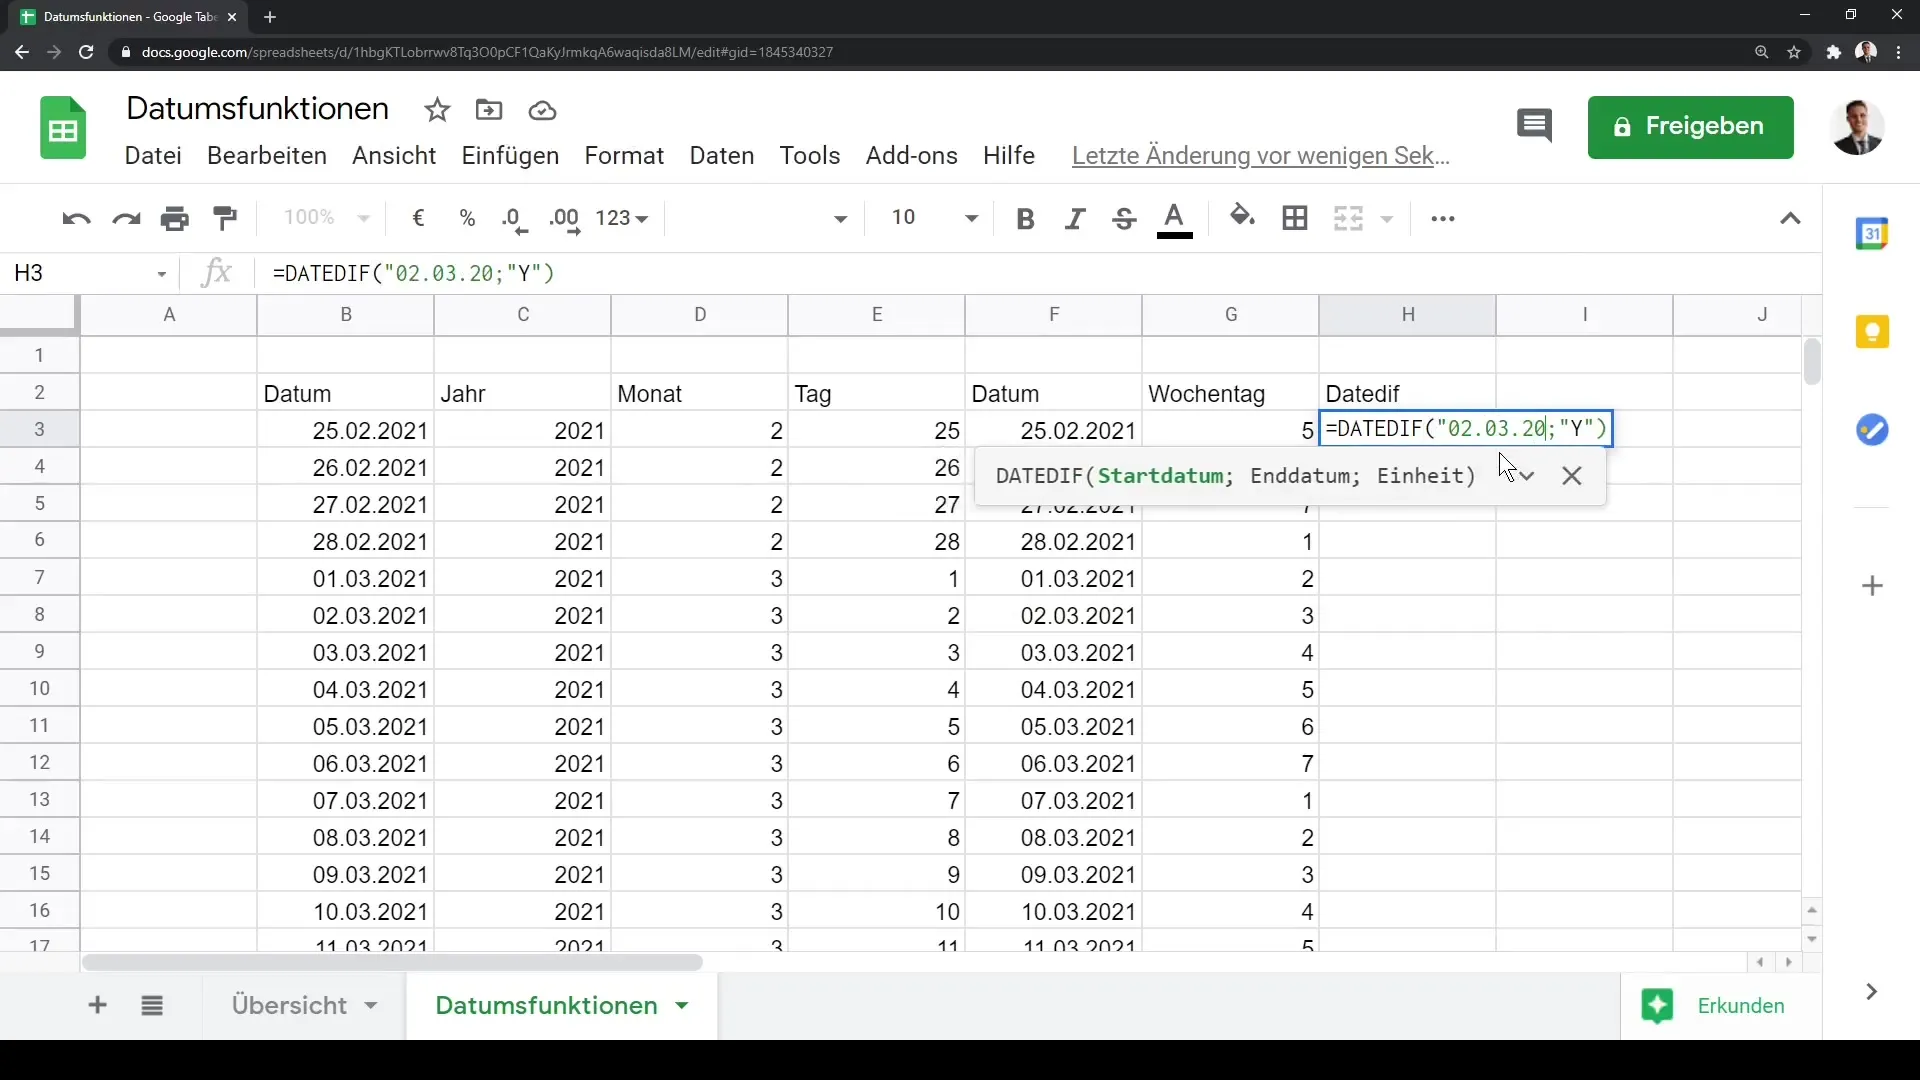Image resolution: width=1920 pixels, height=1080 pixels.
Task: Toggle bold formatting
Action: [1025, 218]
